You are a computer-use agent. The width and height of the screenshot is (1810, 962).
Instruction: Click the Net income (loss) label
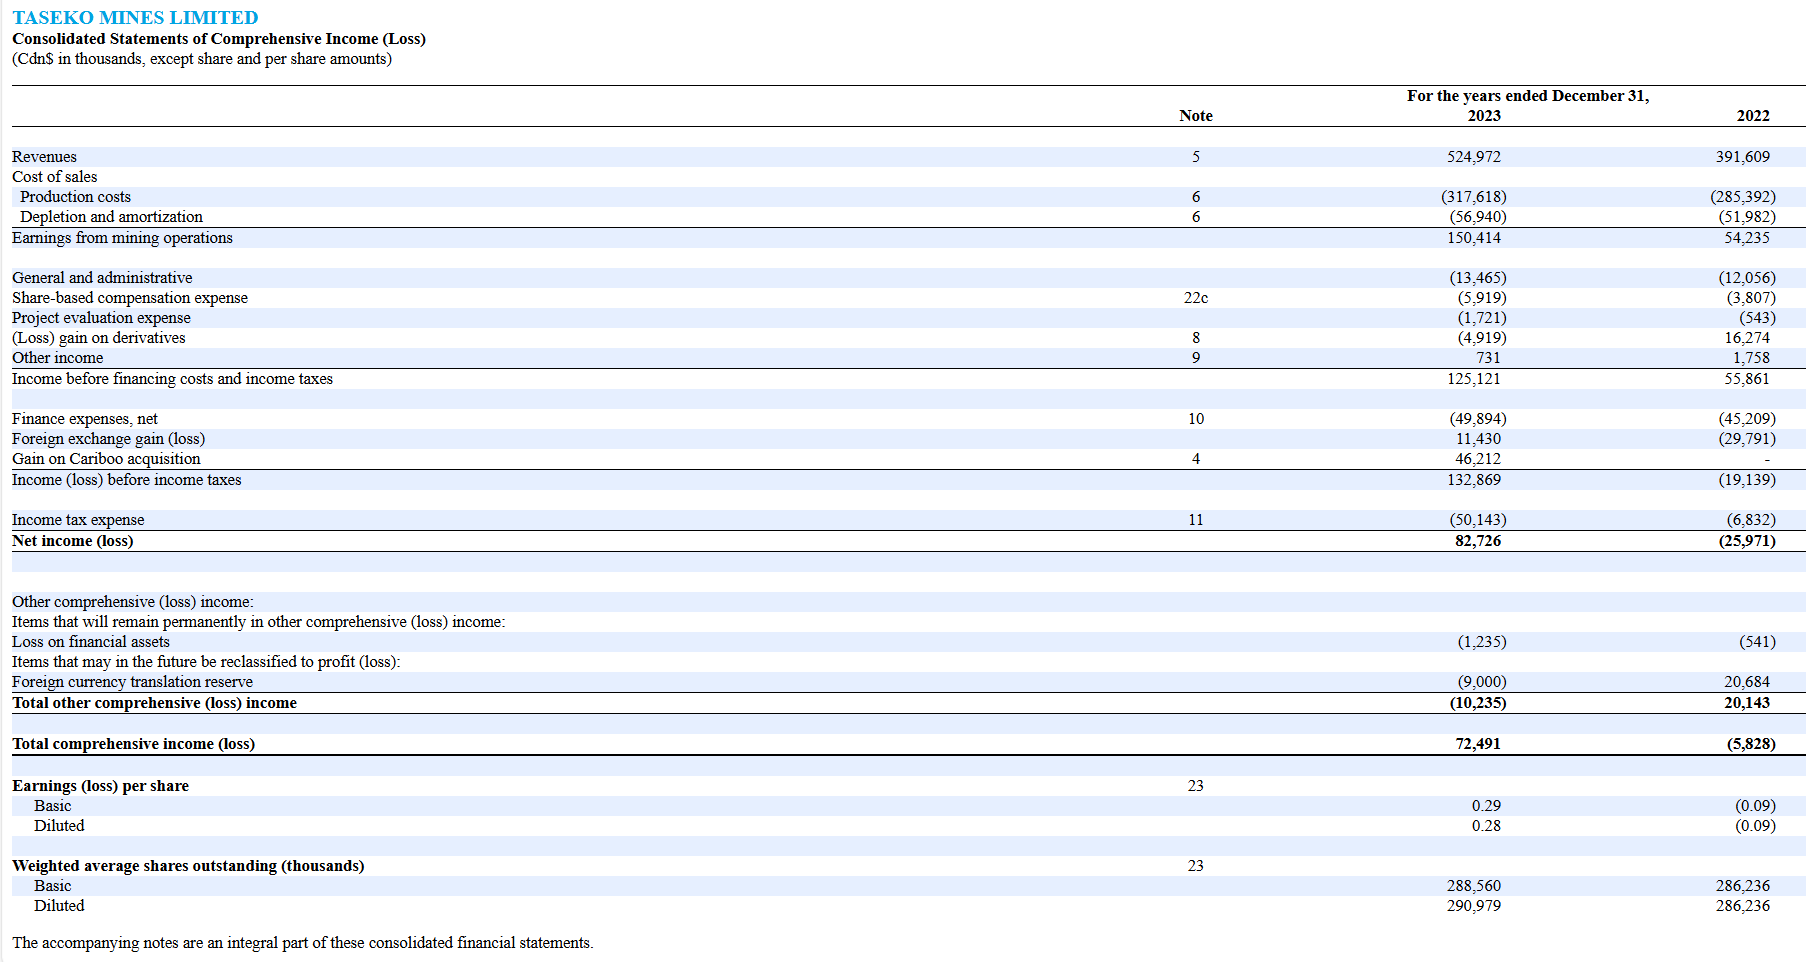click(x=72, y=541)
